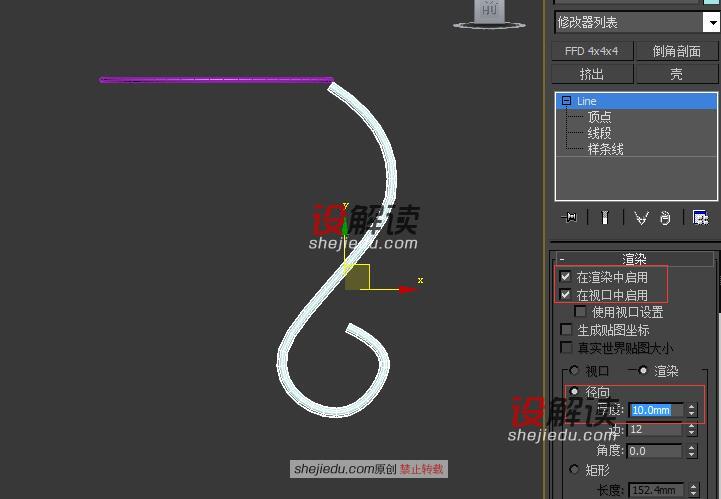Select 顶点 sub-object level
The height and width of the screenshot is (499, 721).
pos(599,117)
